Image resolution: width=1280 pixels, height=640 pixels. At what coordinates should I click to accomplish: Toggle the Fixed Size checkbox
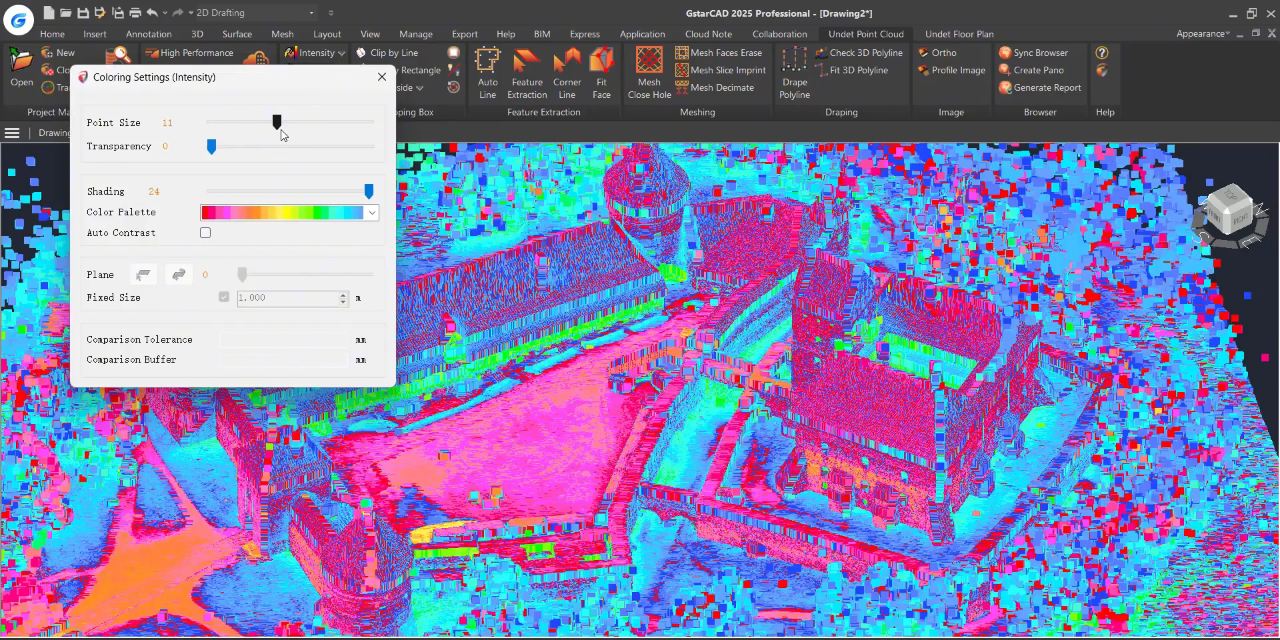tap(223, 297)
